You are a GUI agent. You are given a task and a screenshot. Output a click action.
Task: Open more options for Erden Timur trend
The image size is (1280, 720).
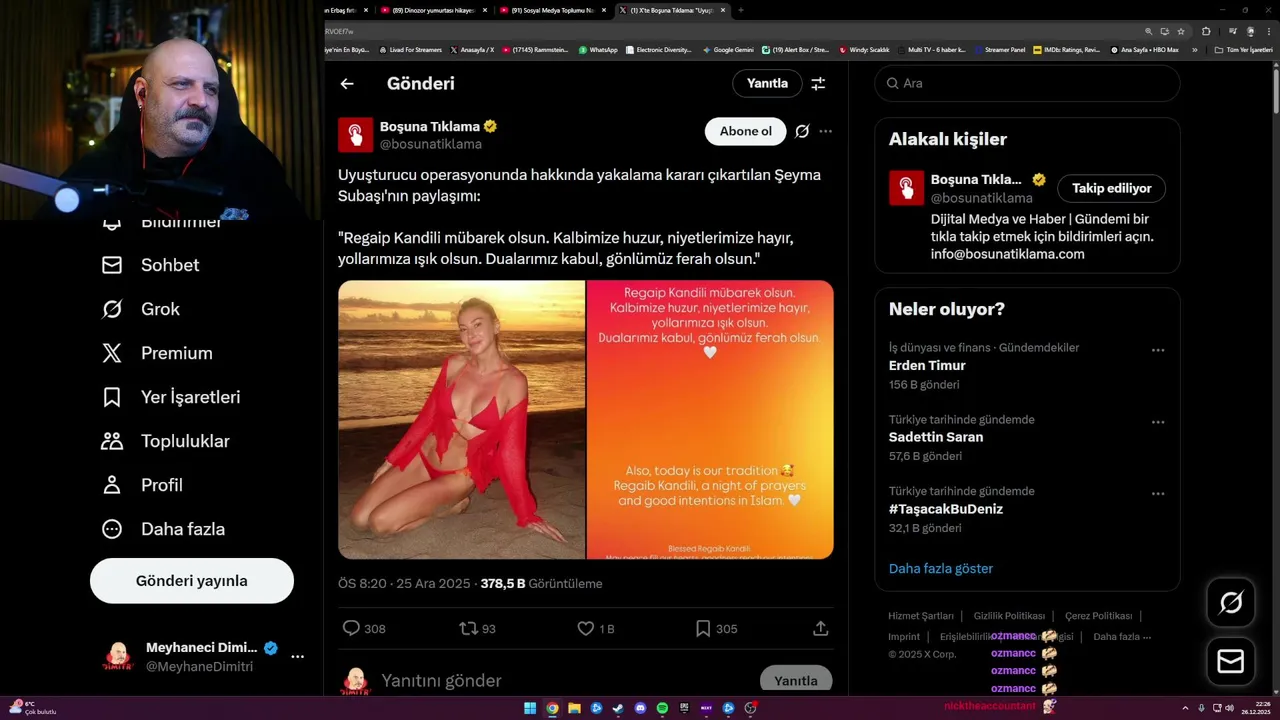coord(1158,350)
